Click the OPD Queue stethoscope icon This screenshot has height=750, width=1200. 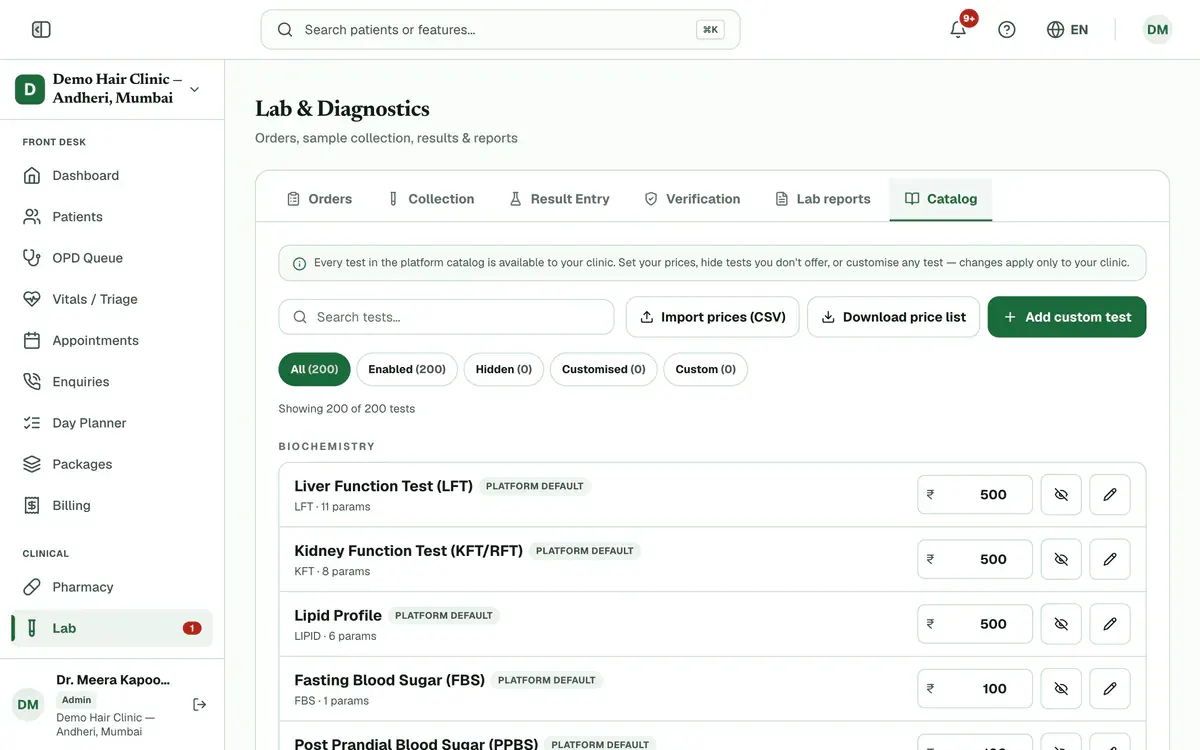(x=32, y=258)
